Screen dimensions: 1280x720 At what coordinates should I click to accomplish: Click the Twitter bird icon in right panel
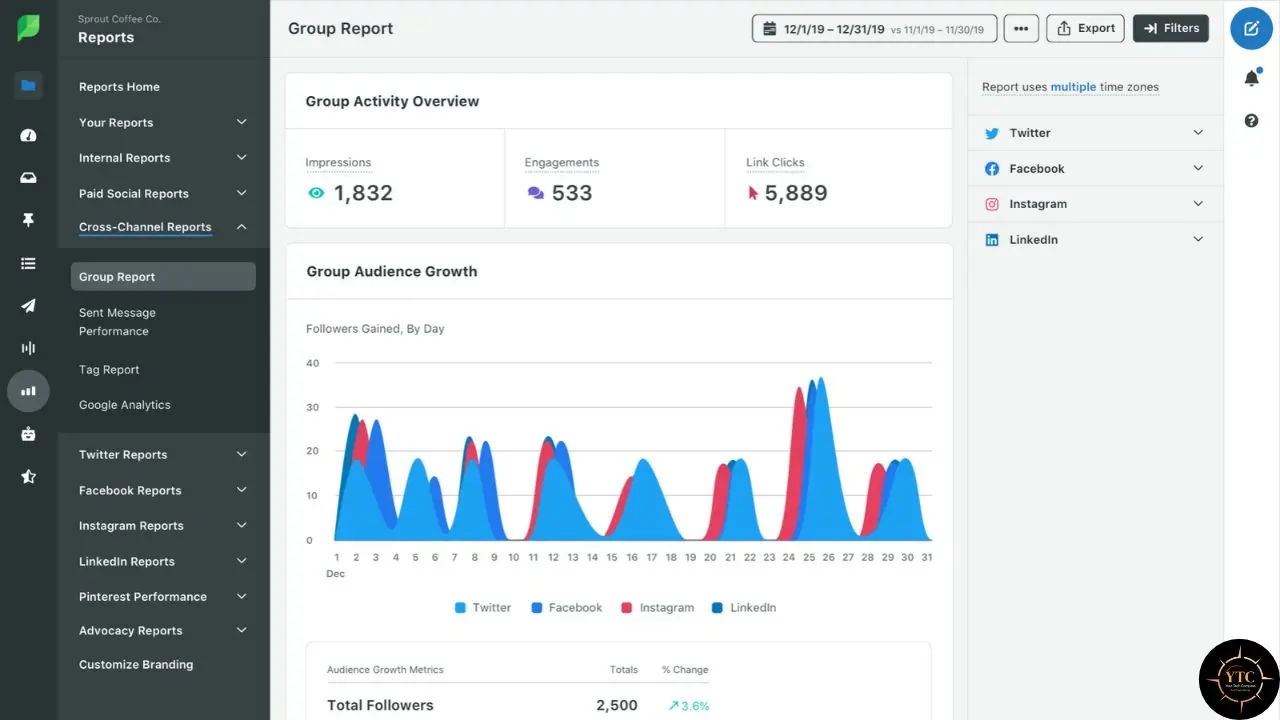click(x=992, y=133)
